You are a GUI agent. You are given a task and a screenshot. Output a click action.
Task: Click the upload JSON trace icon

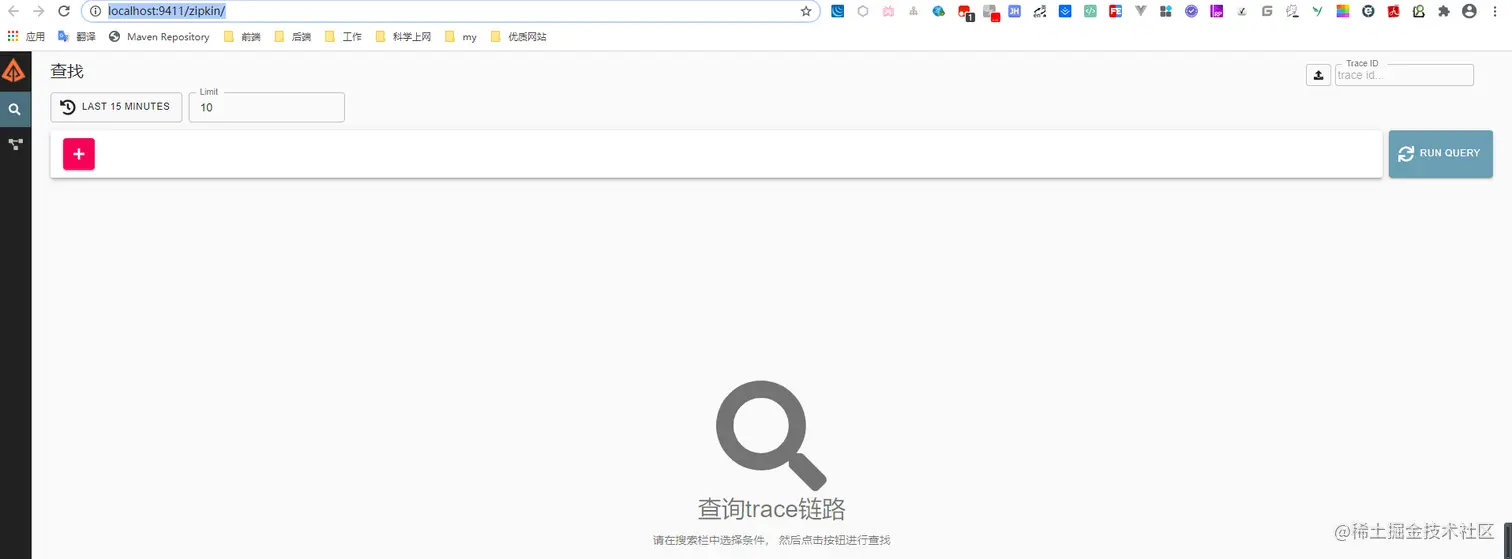1318,75
